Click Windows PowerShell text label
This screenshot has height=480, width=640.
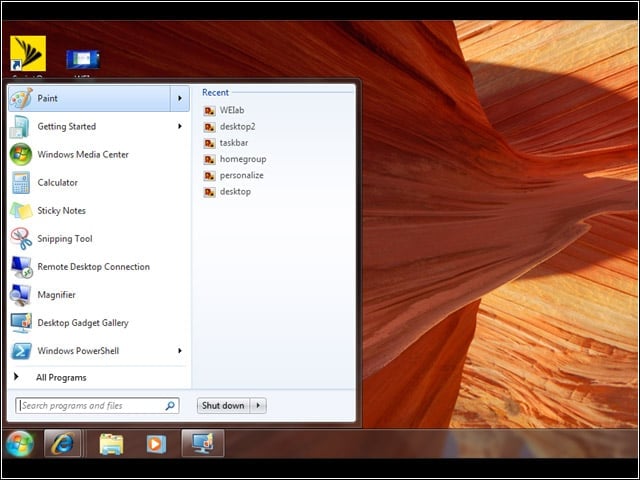pyautogui.click(x=78, y=351)
